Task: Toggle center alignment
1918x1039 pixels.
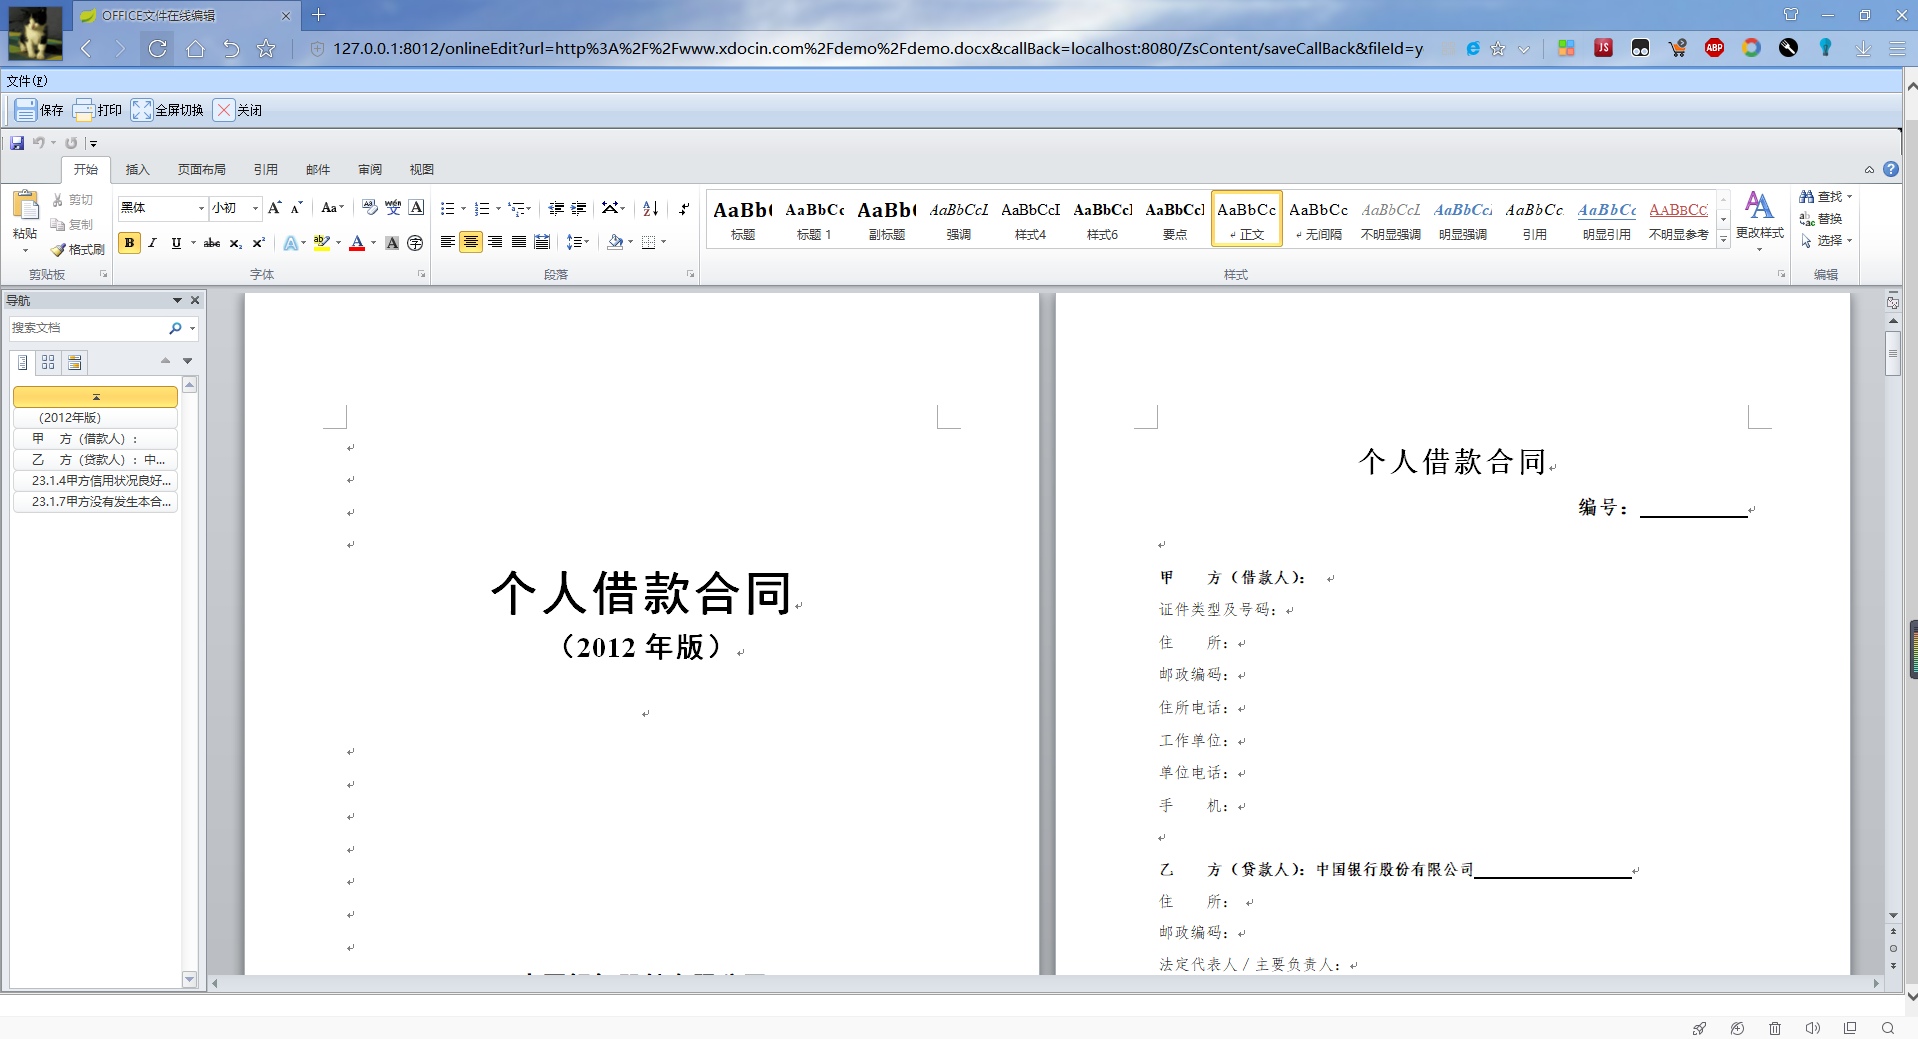Action: coord(471,242)
